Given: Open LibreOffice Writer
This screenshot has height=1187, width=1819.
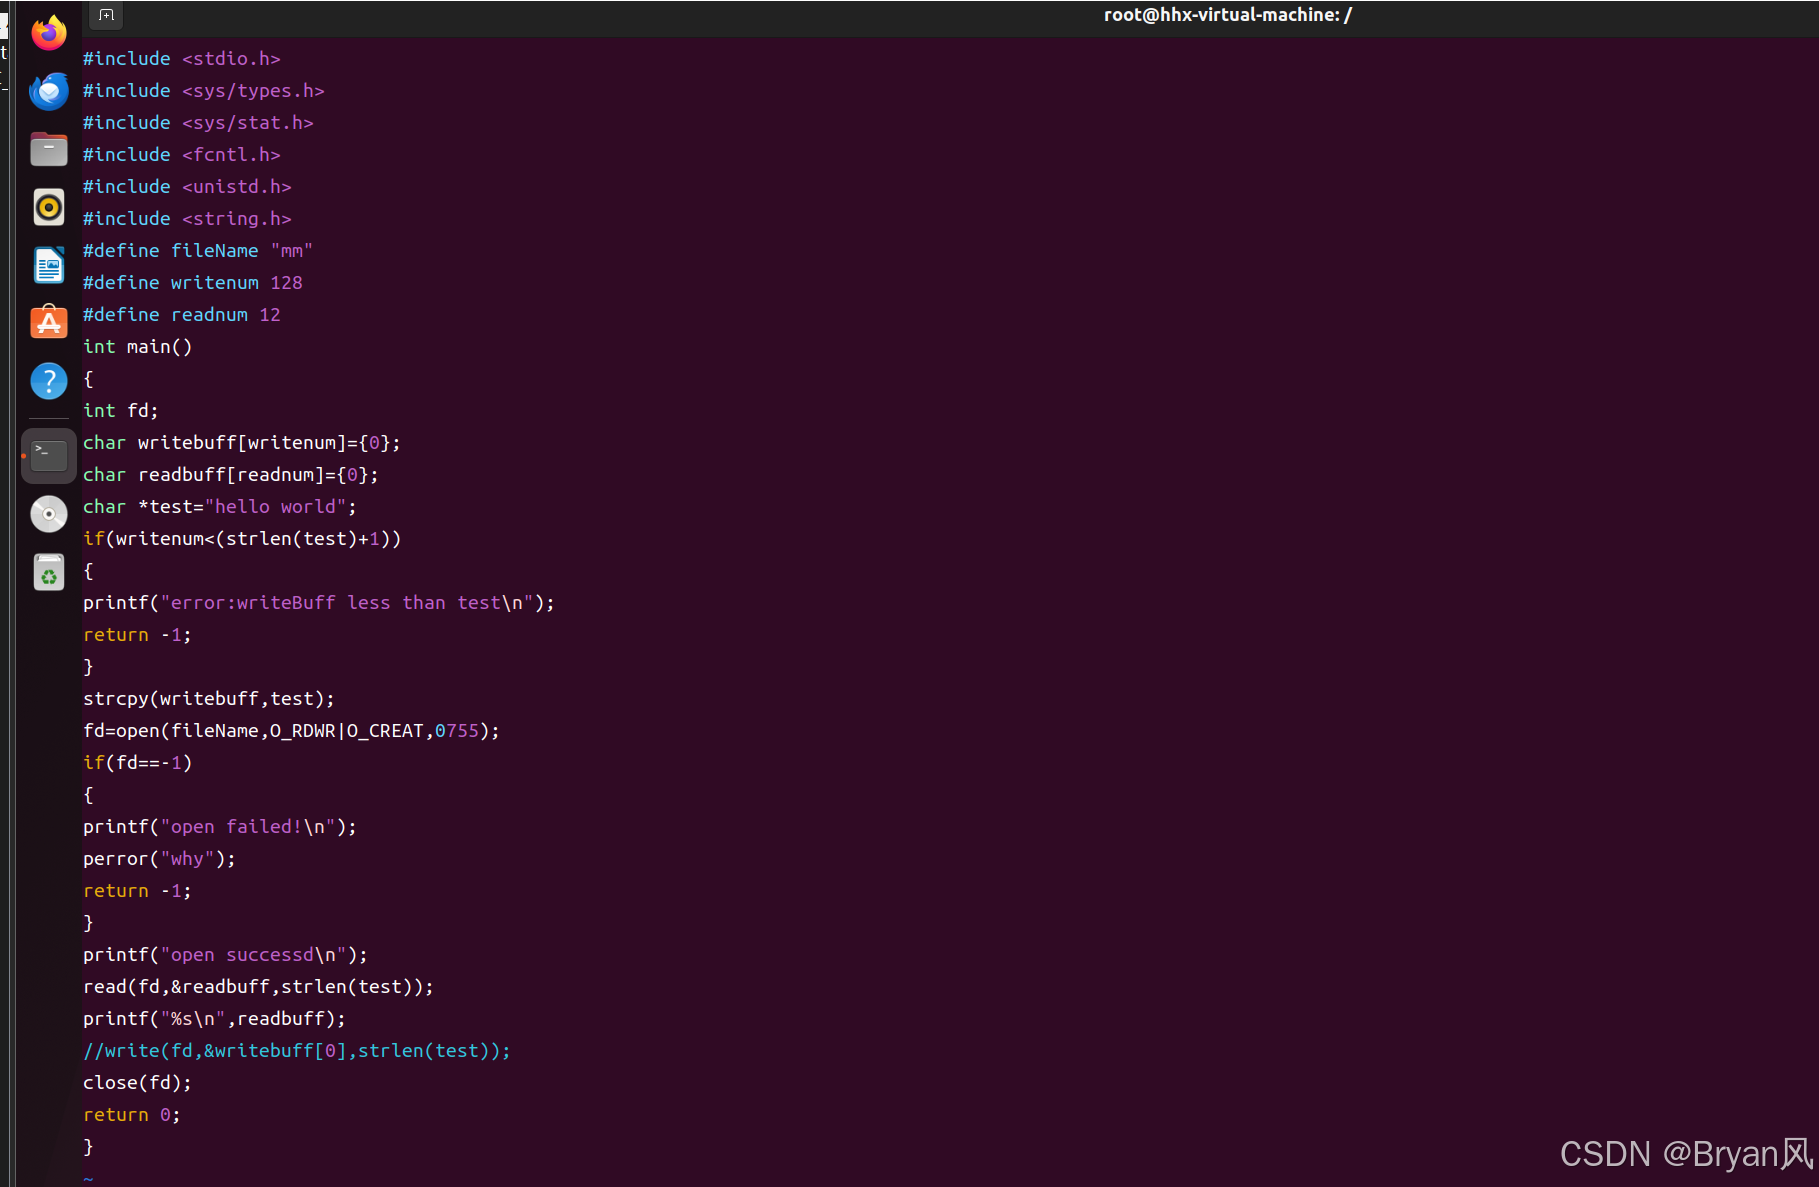Looking at the screenshot, I should [x=48, y=264].
